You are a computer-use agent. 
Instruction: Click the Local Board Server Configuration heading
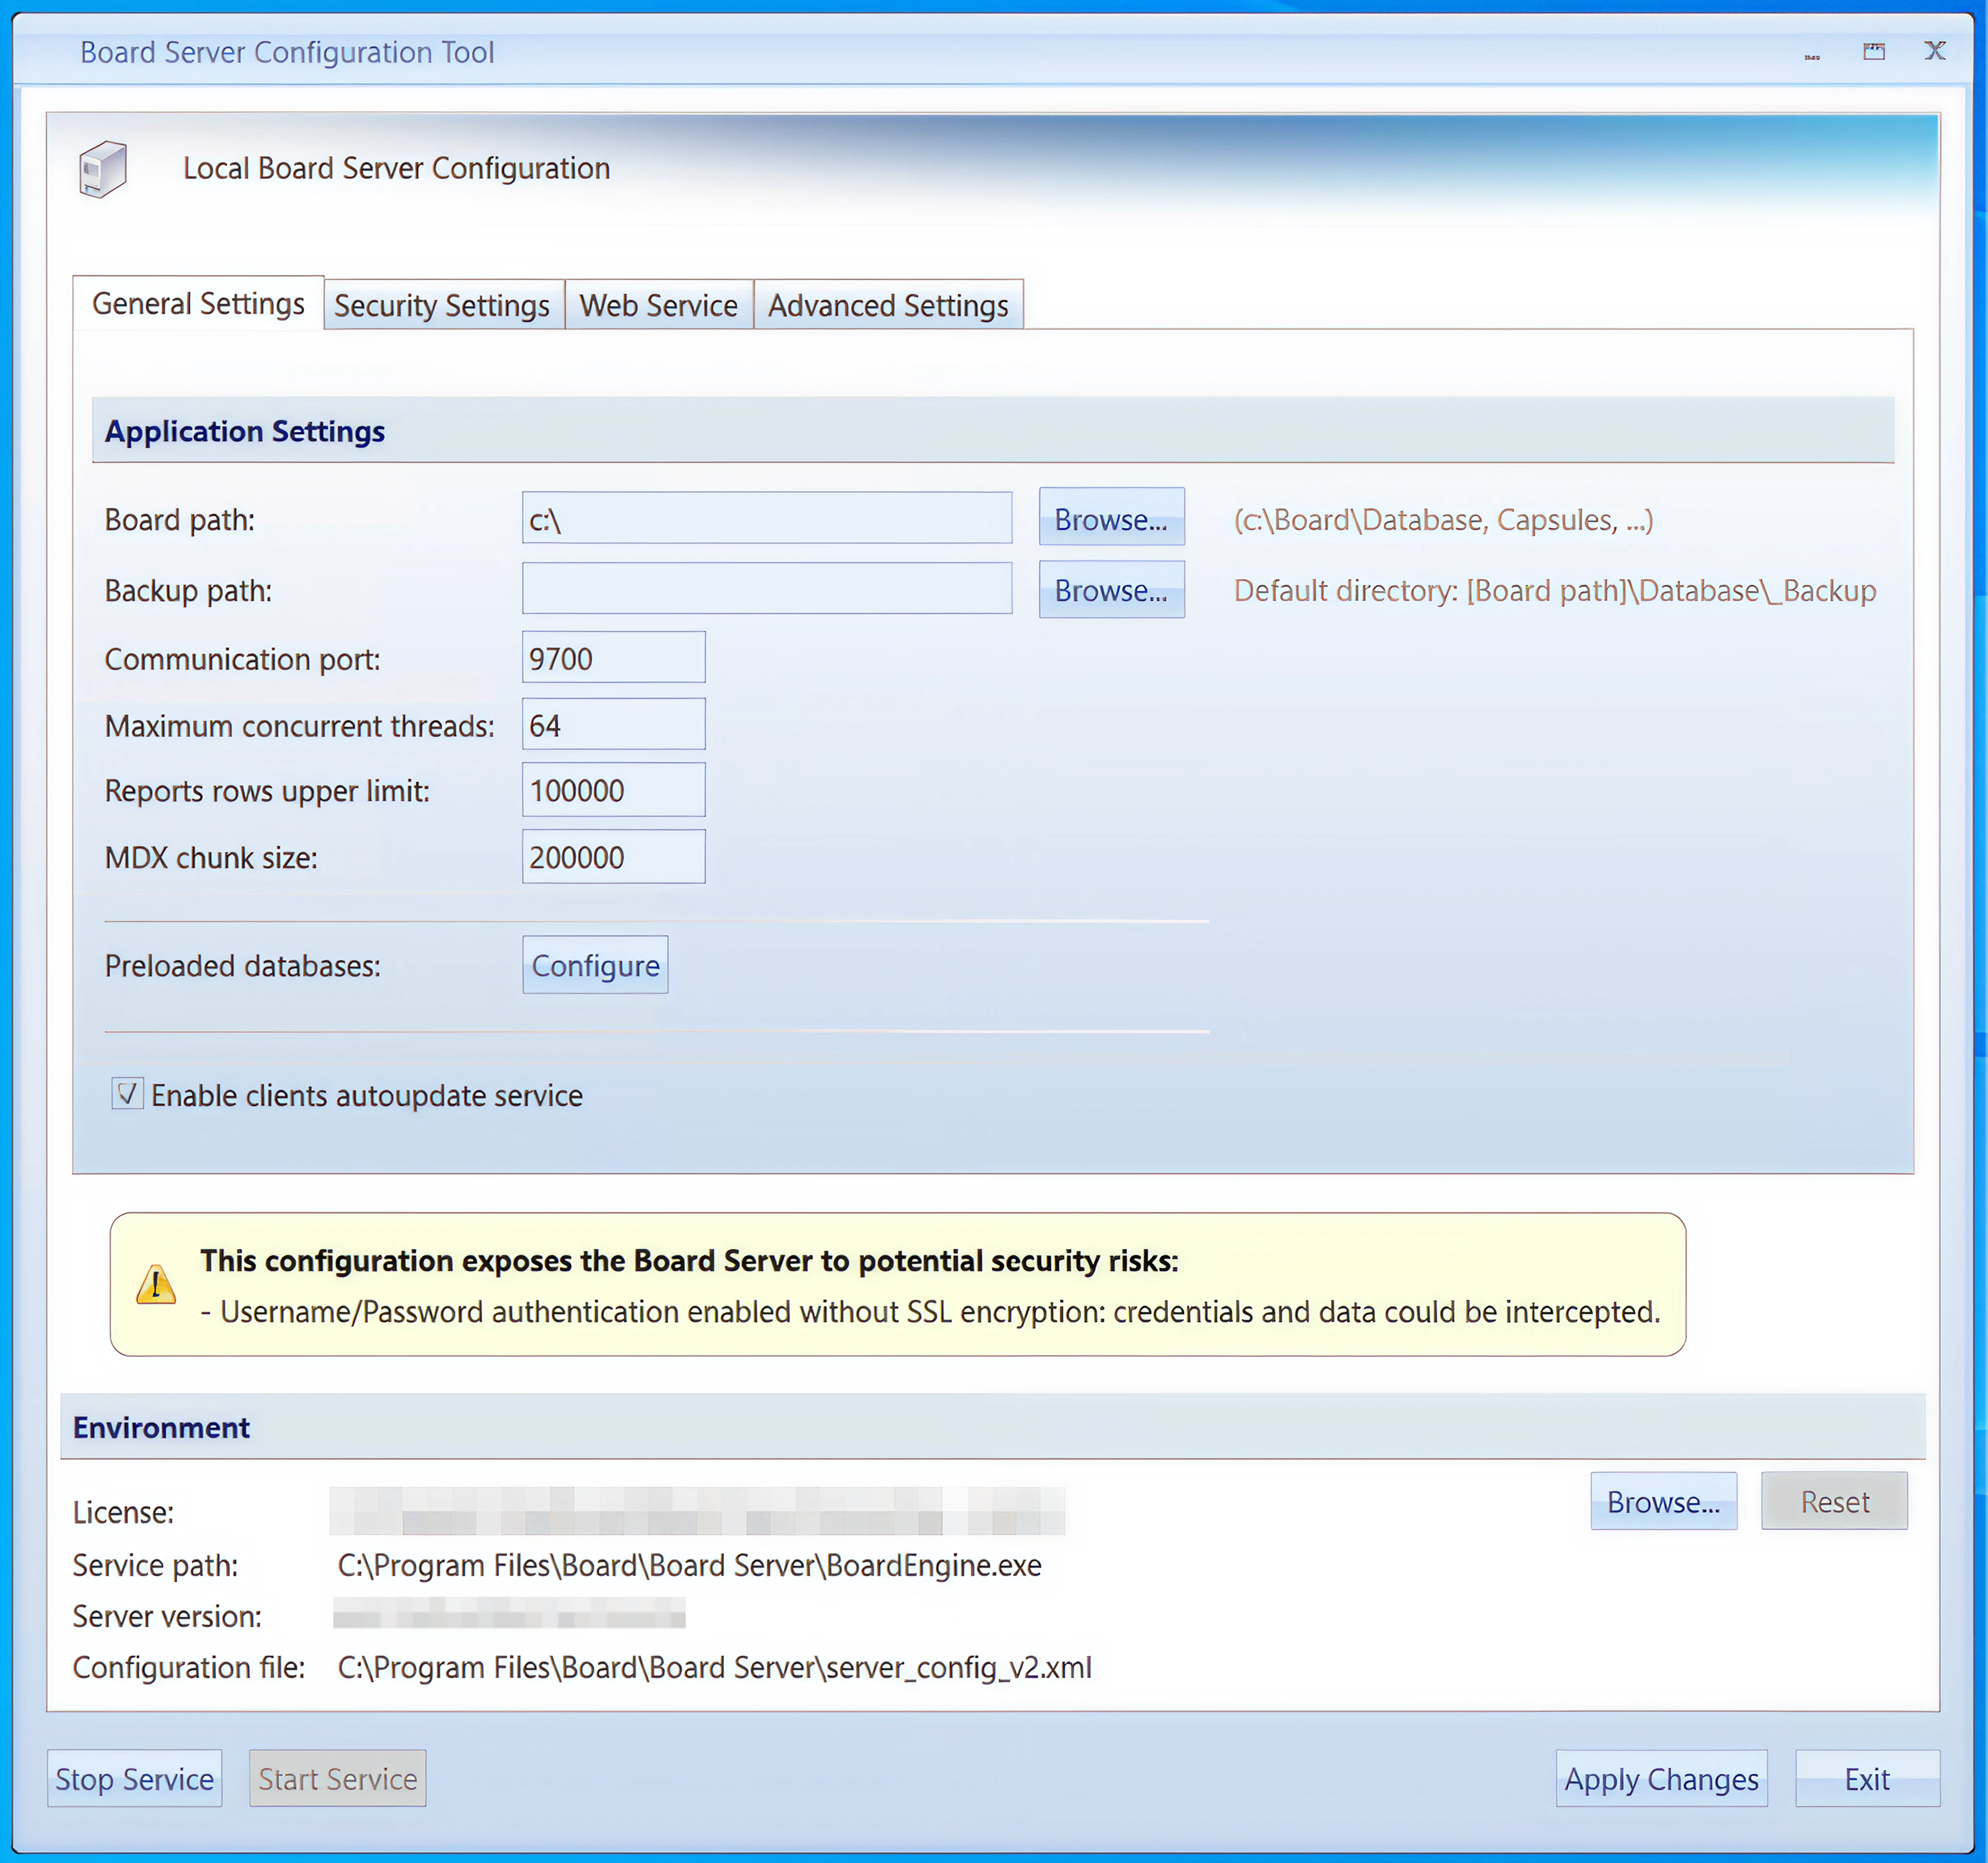coord(396,168)
